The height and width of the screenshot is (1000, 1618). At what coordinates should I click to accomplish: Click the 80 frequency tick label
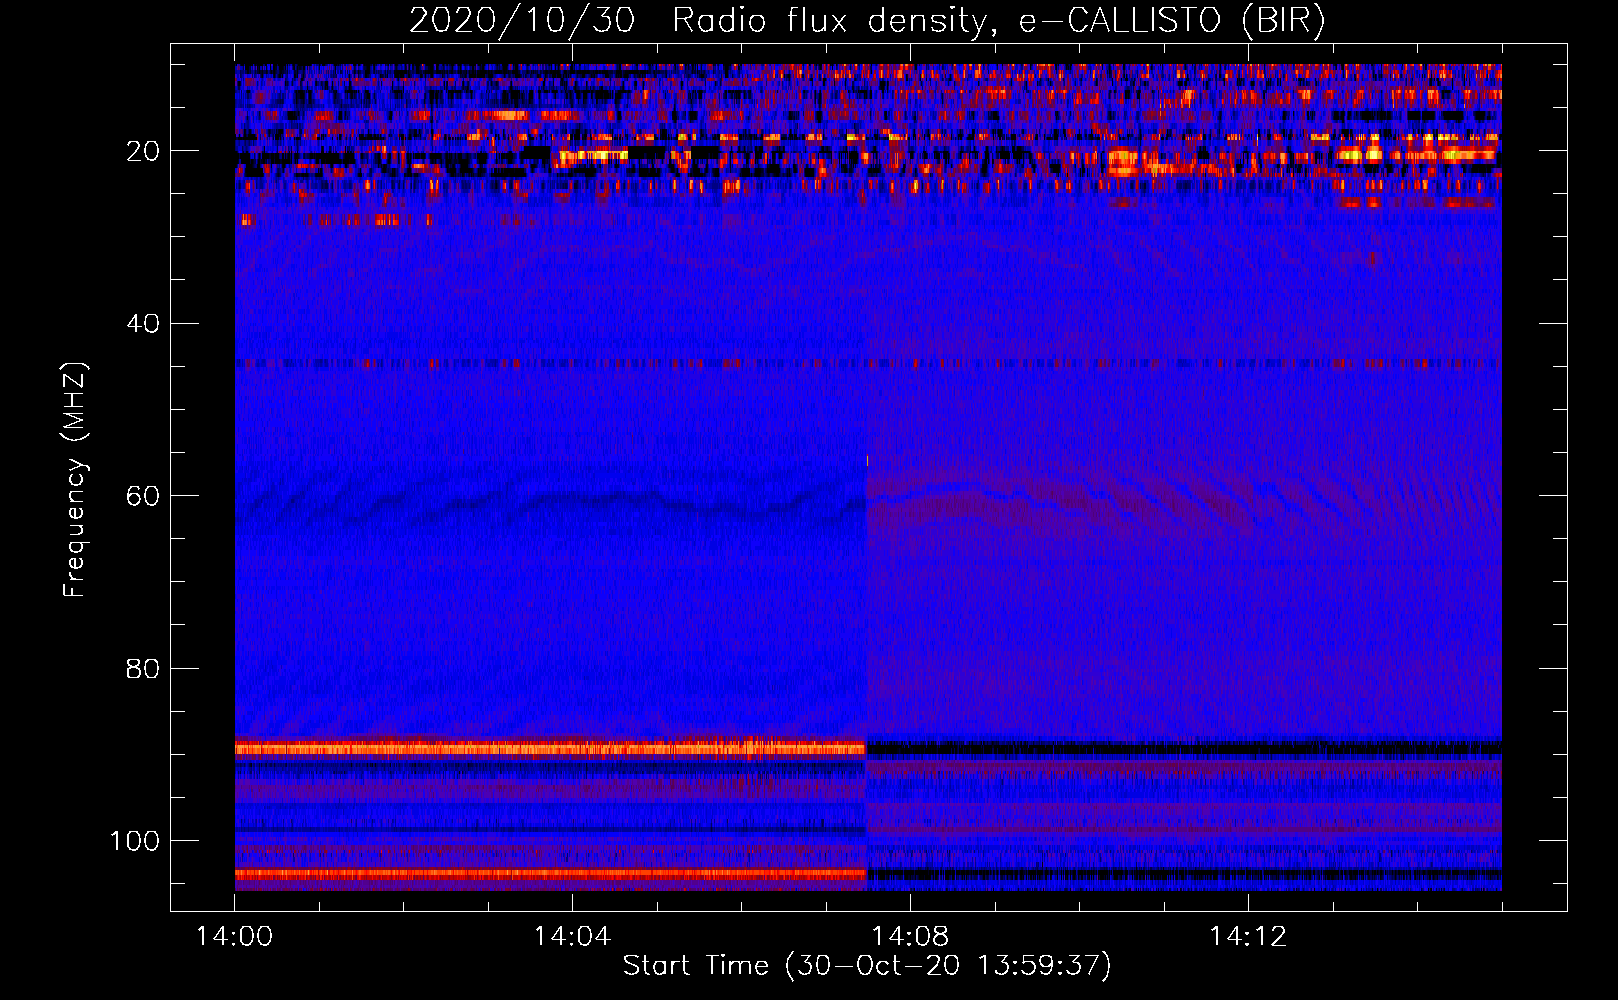tap(144, 668)
